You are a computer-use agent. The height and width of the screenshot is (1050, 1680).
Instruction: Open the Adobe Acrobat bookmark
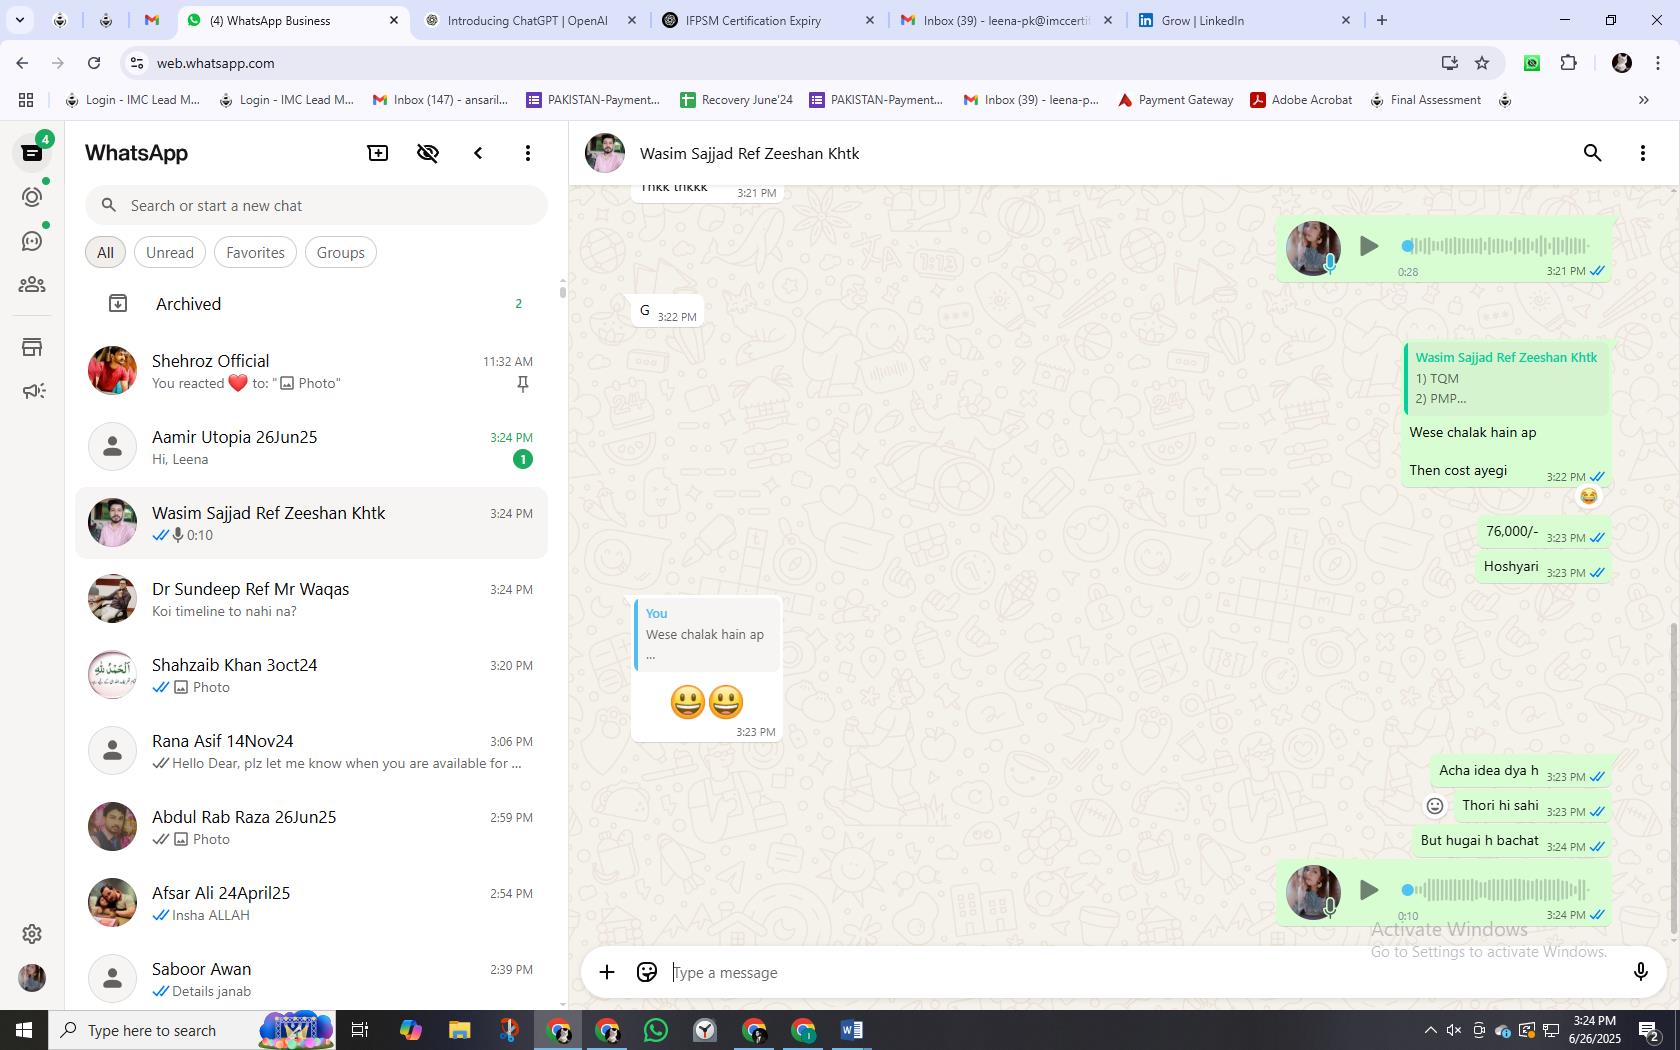tap(1301, 100)
